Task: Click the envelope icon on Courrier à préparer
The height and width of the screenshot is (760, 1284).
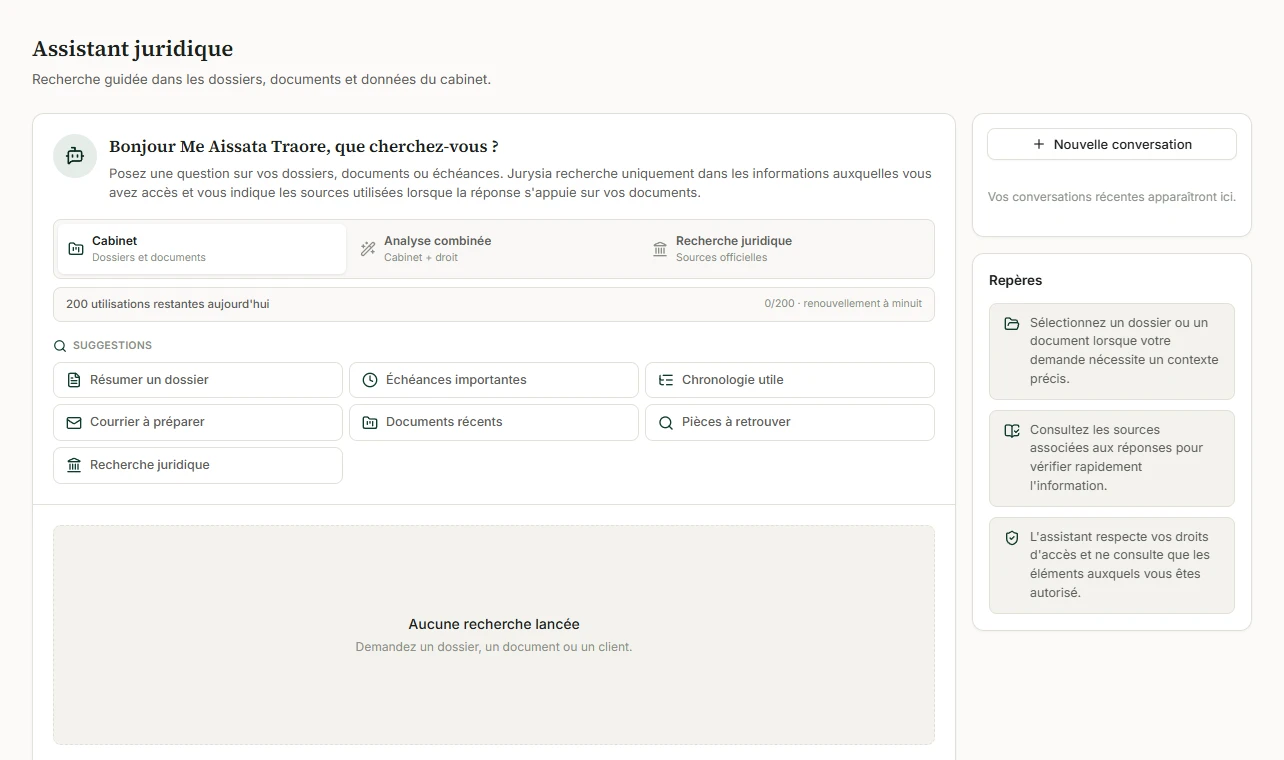Action: [x=74, y=422]
